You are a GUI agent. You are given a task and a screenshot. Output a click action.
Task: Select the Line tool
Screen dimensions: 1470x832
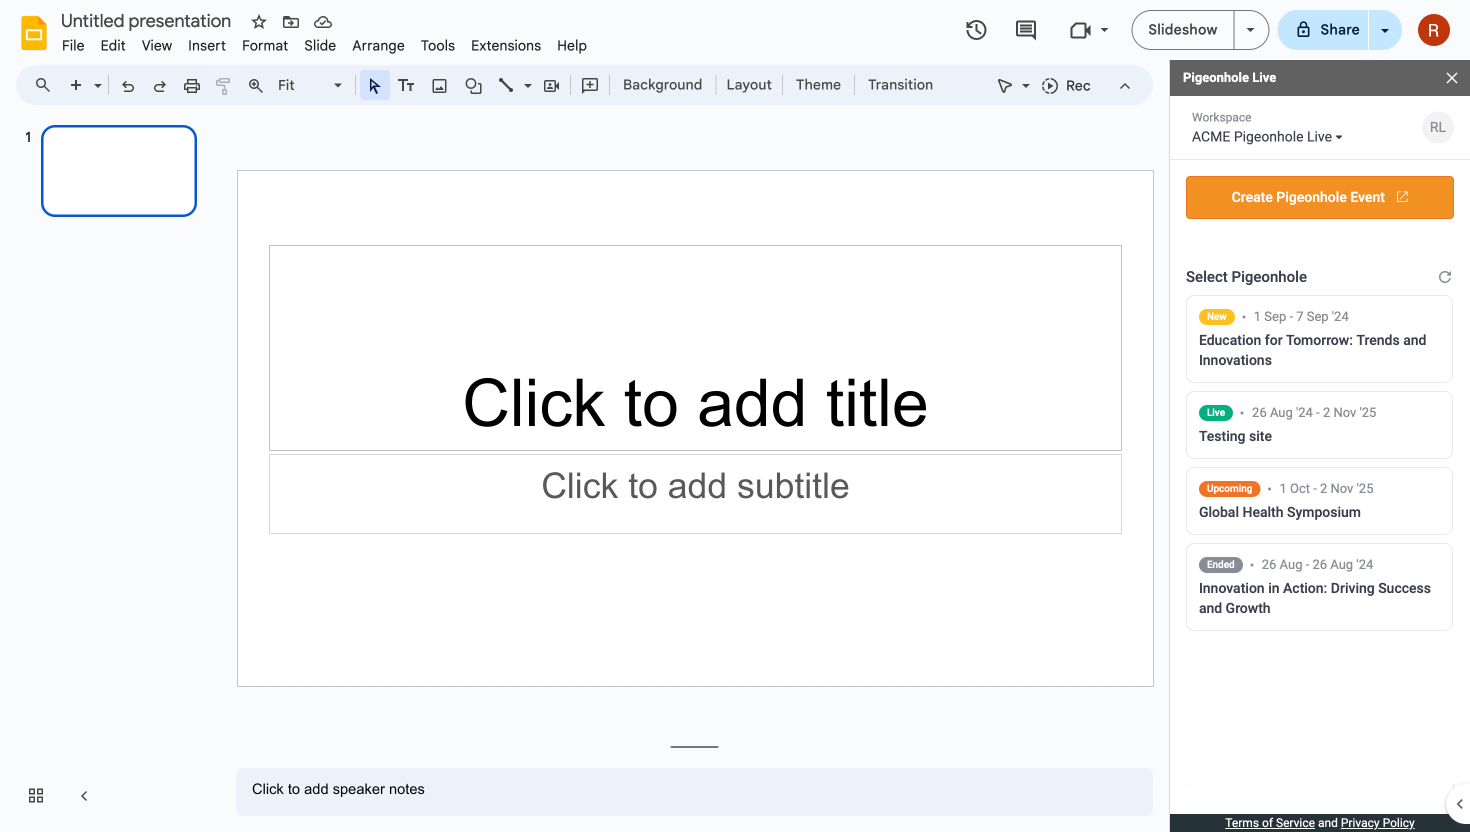pos(506,86)
